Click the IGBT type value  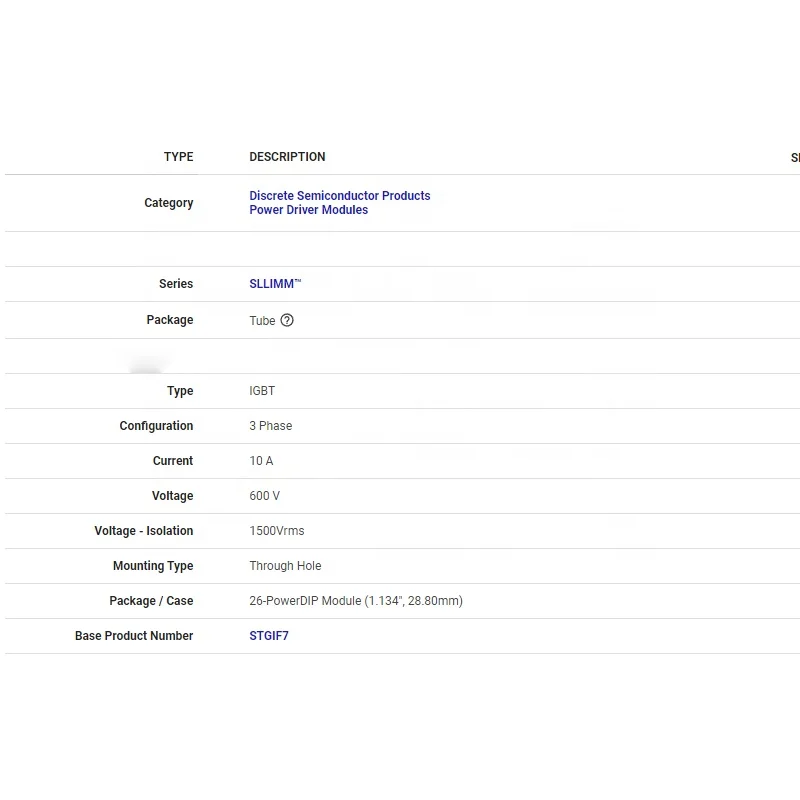262,391
